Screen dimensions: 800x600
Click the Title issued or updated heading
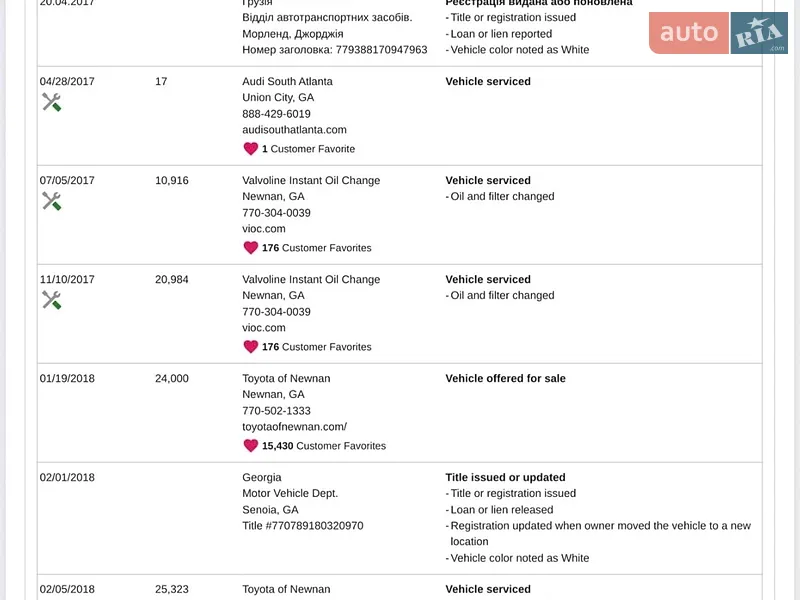[x=505, y=477]
